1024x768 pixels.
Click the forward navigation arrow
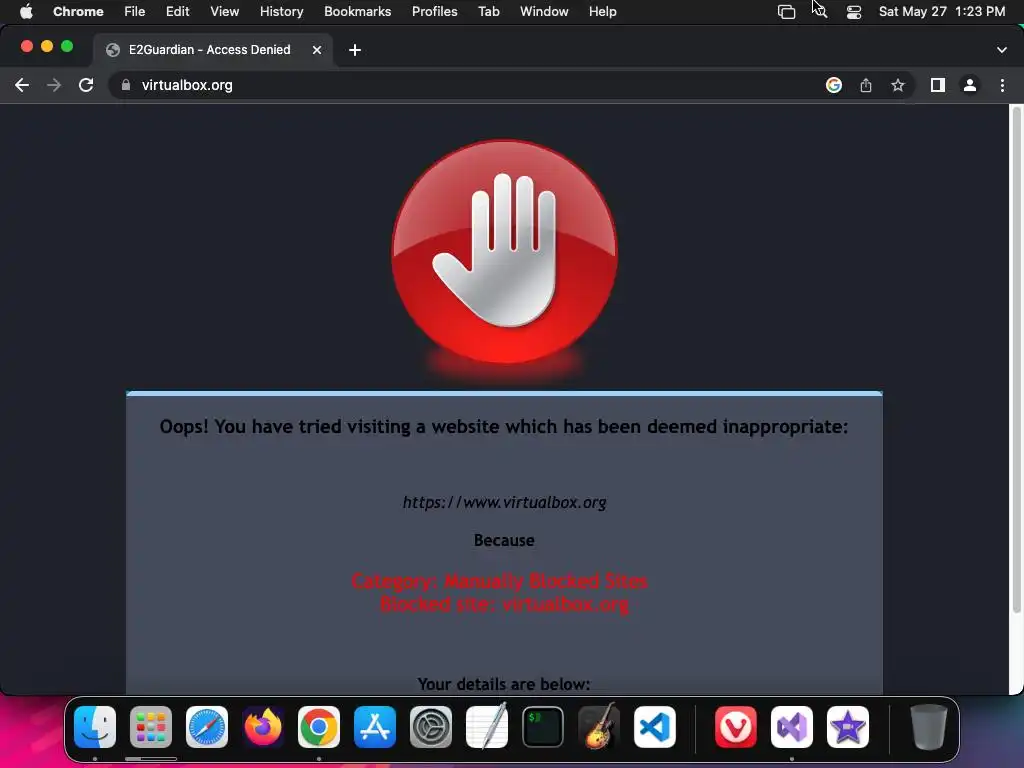(x=54, y=85)
